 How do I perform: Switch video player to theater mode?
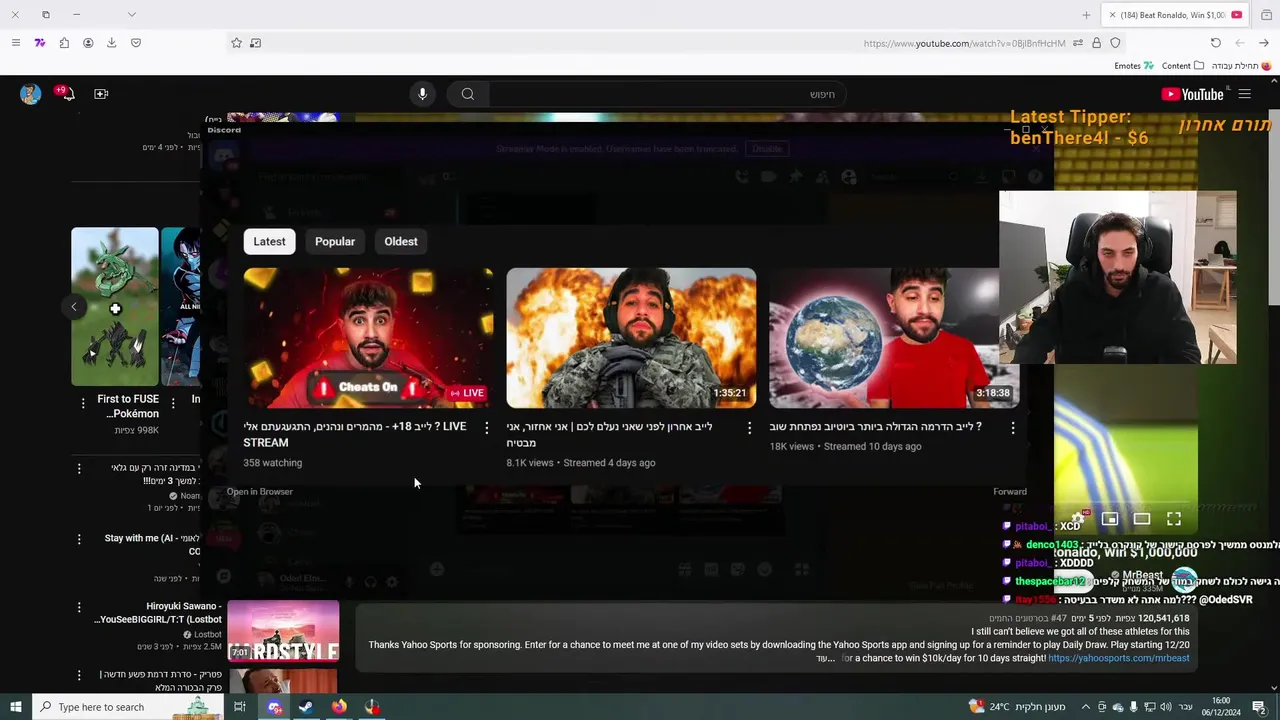click(x=1142, y=519)
